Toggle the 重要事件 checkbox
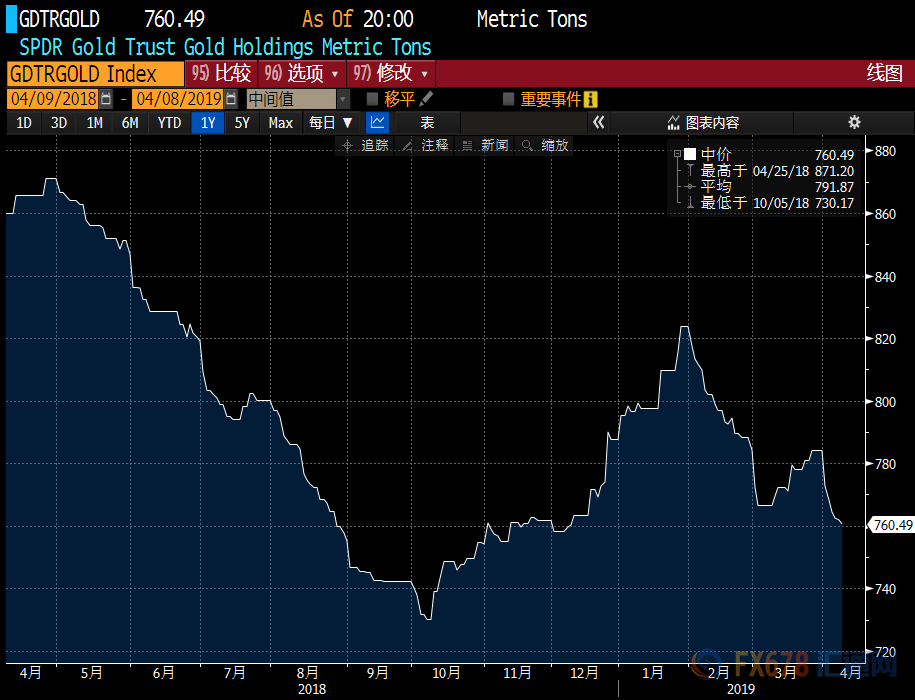 tap(508, 99)
